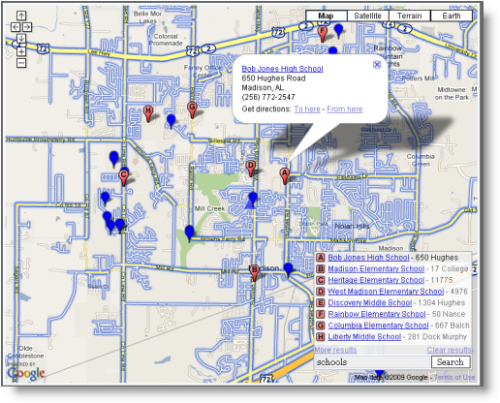Switch to the Satellite view tab

[368, 16]
